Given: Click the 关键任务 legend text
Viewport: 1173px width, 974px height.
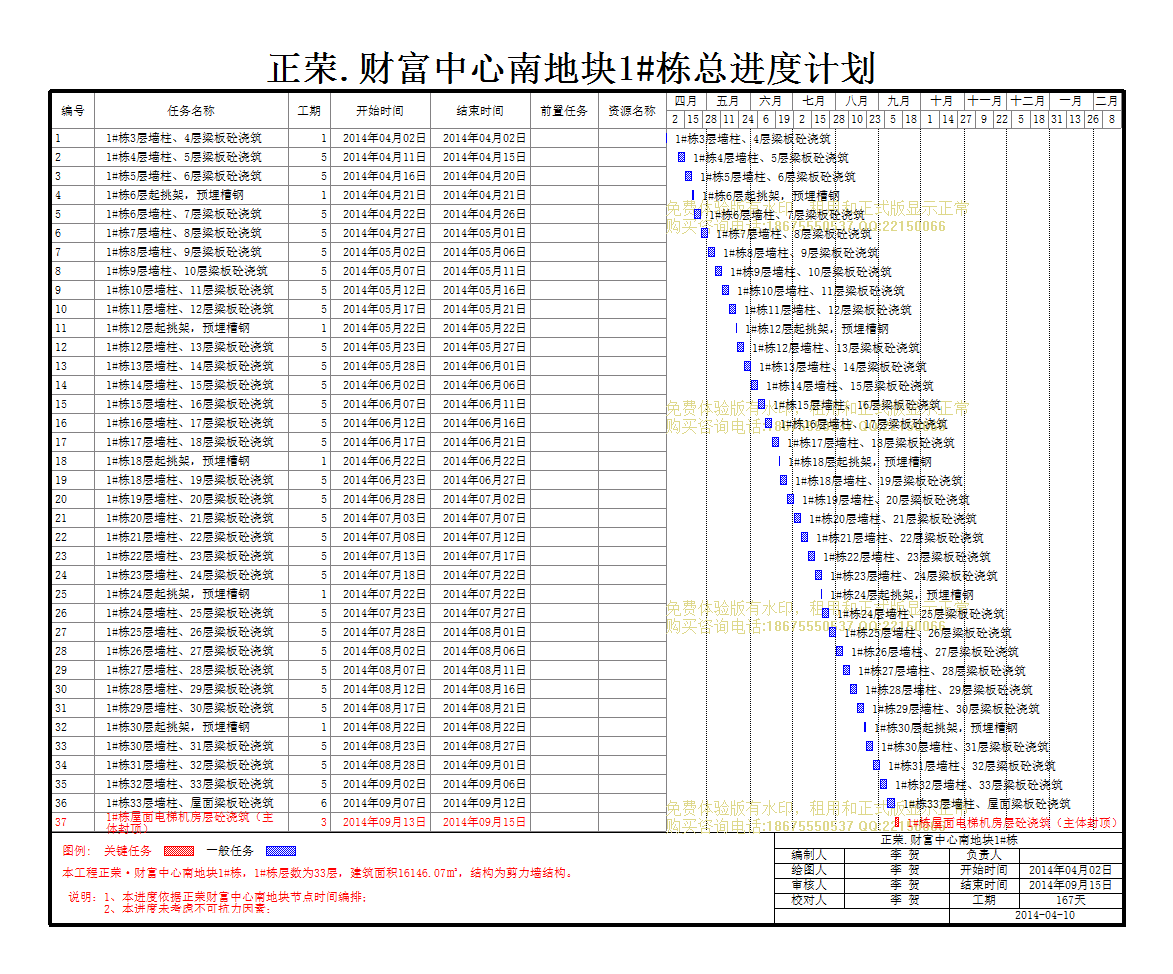Looking at the screenshot, I should pyautogui.click(x=128, y=851).
